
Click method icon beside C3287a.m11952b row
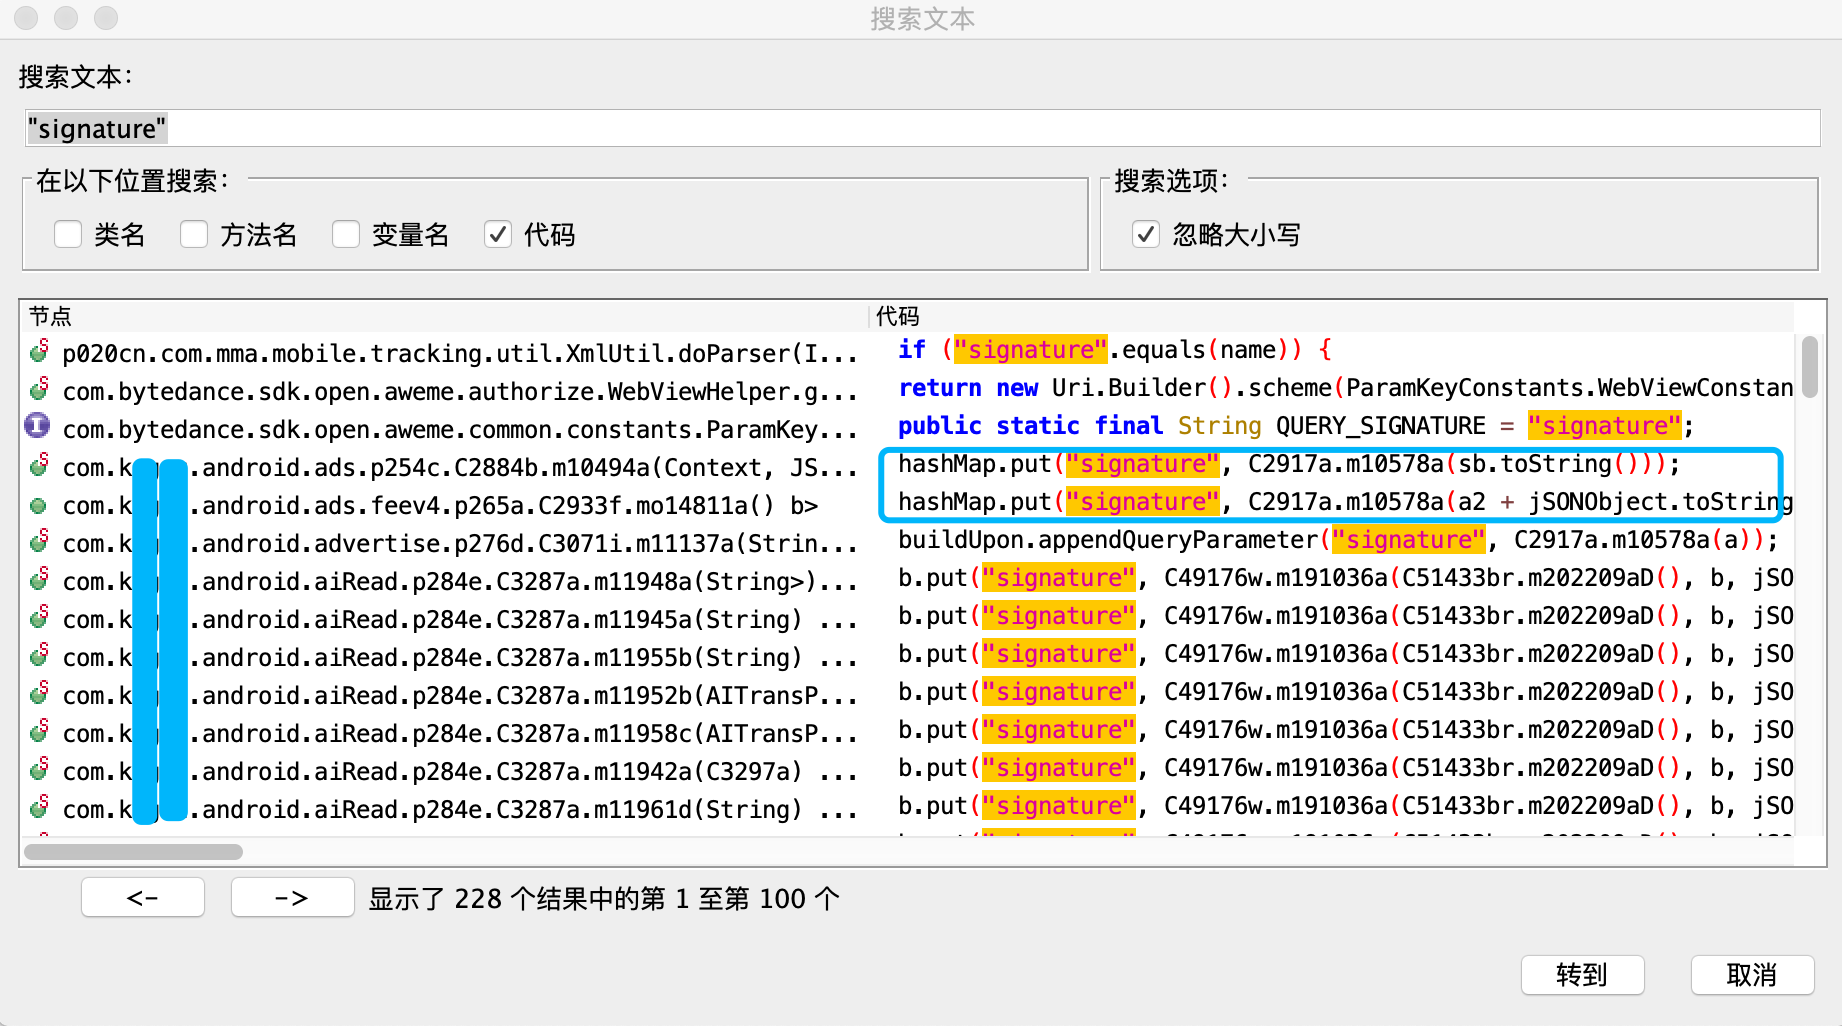(39, 693)
